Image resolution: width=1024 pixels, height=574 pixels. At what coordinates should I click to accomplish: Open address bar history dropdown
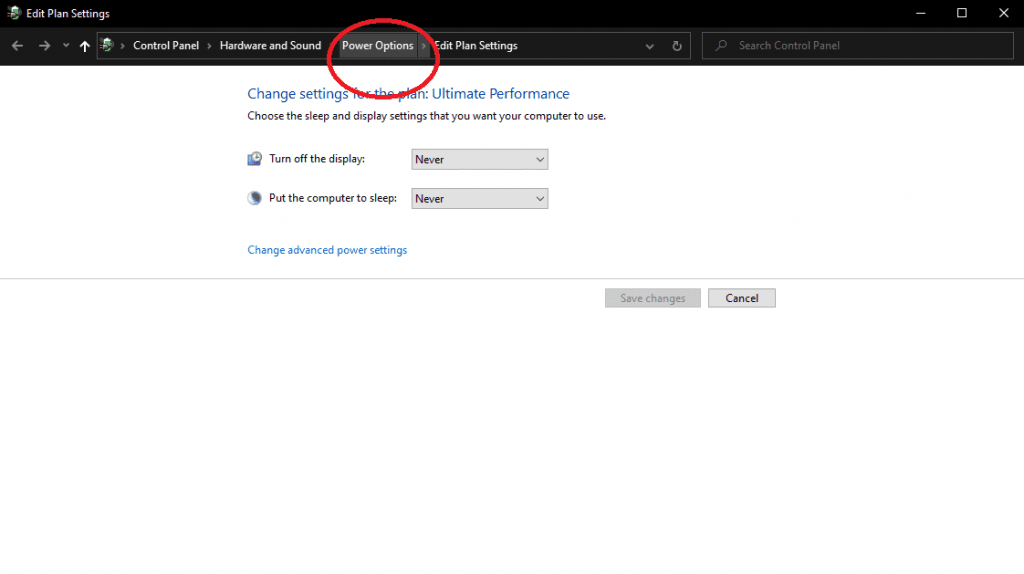click(x=650, y=46)
